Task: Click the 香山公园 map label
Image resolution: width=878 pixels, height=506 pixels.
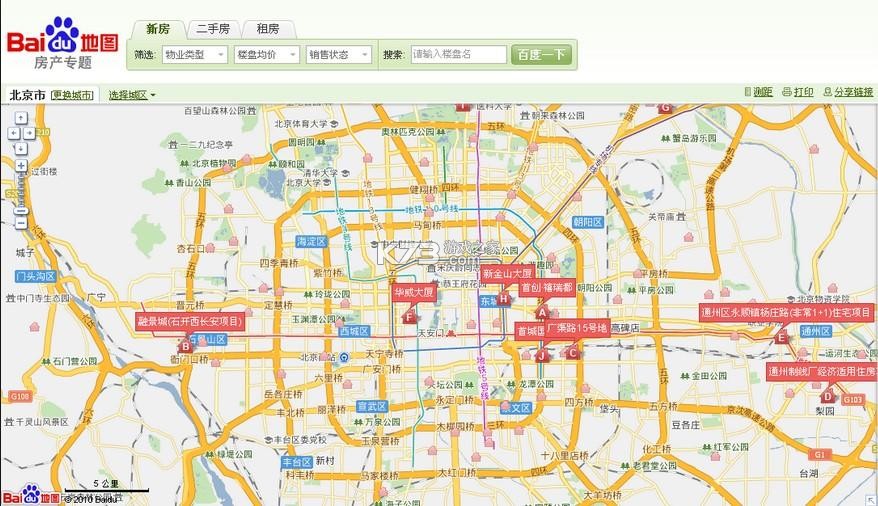Action: point(193,182)
